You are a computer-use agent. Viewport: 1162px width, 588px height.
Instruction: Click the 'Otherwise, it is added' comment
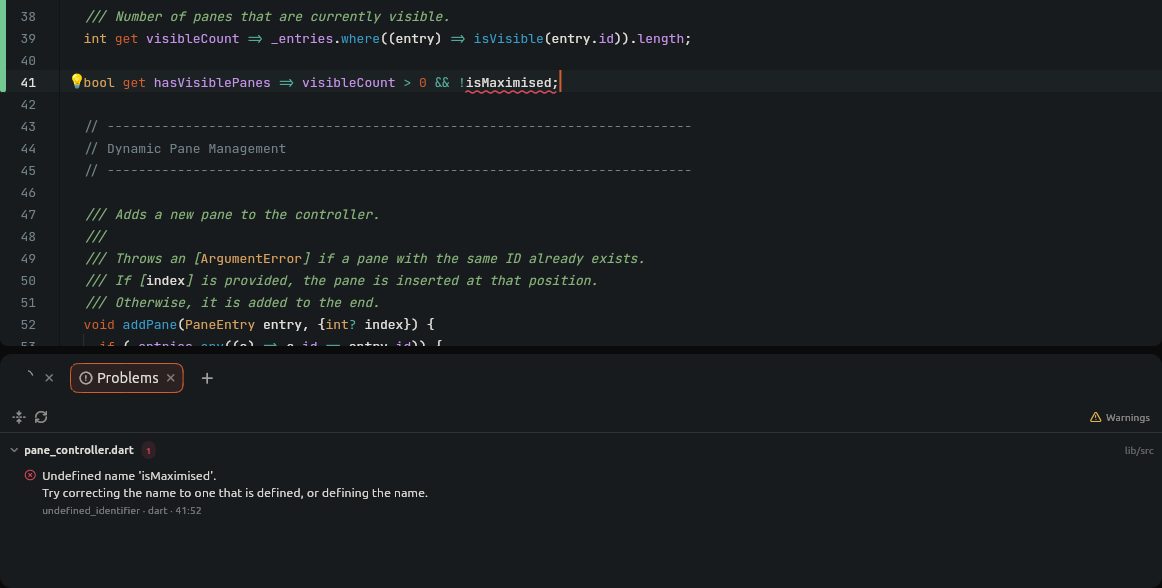(233, 302)
